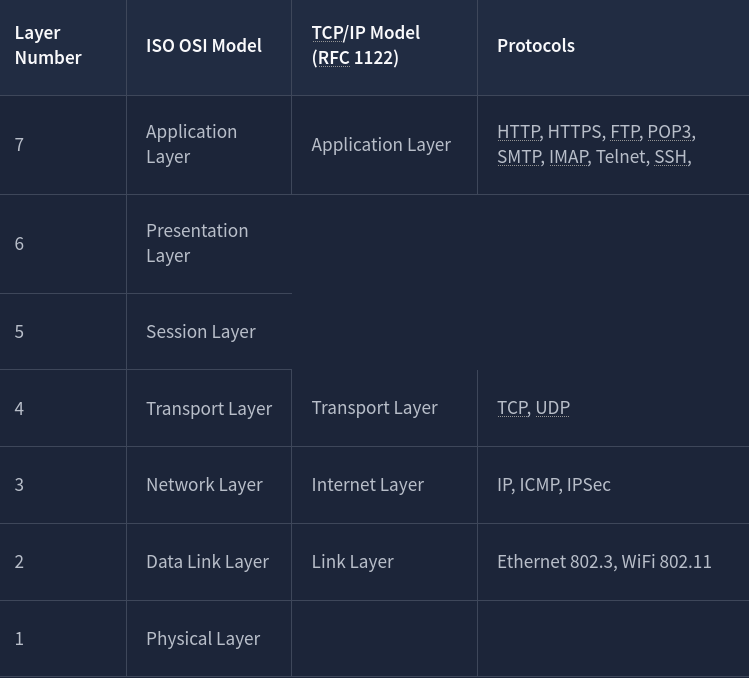
Task: Click the UDP abbreviation
Action: [552, 408]
